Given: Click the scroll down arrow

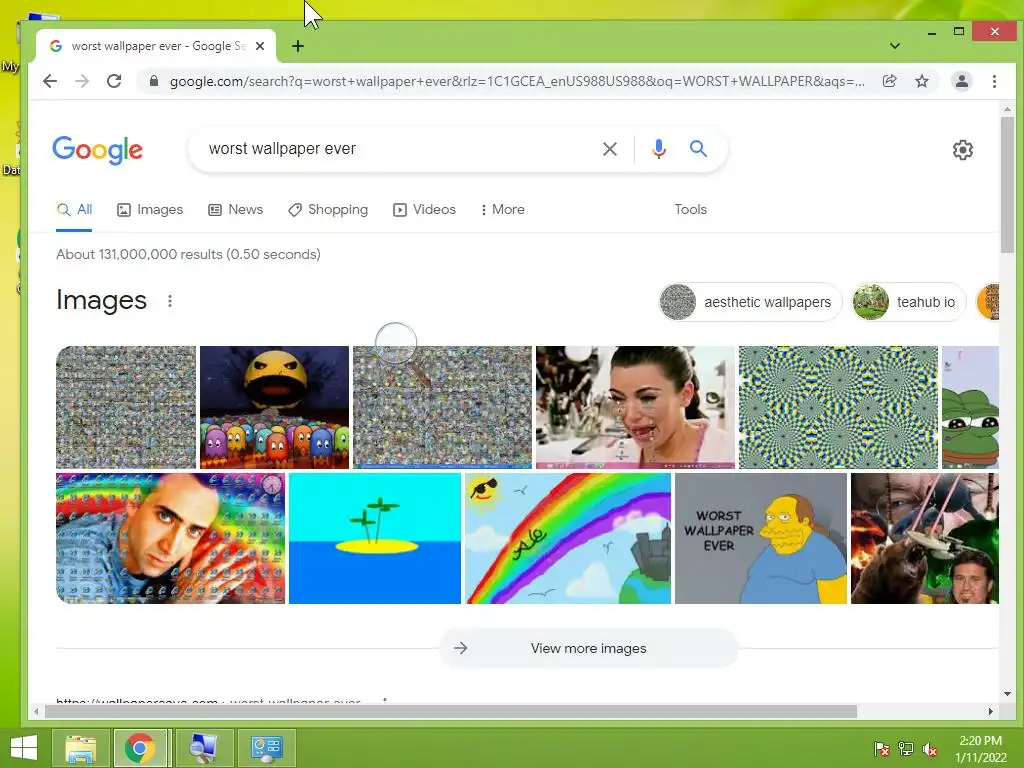Looking at the screenshot, I should [1007, 694].
